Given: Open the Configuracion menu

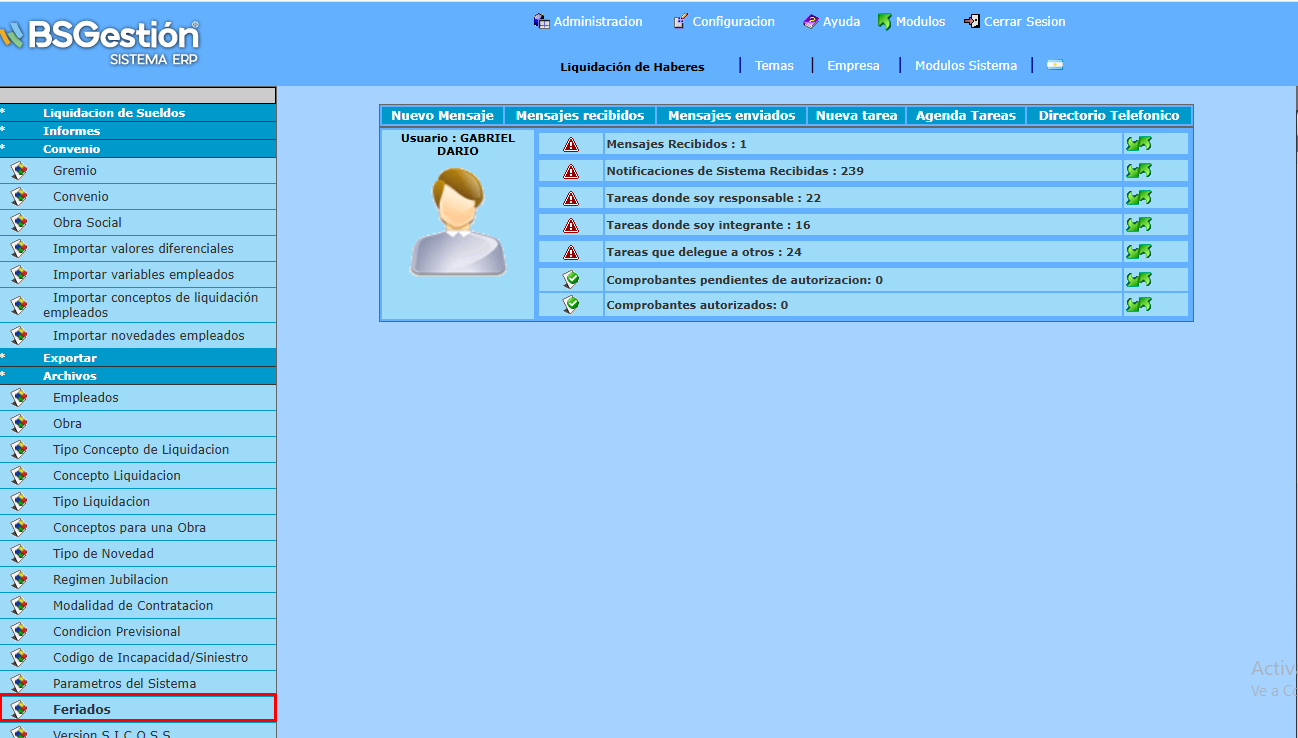Looking at the screenshot, I should click(733, 21).
